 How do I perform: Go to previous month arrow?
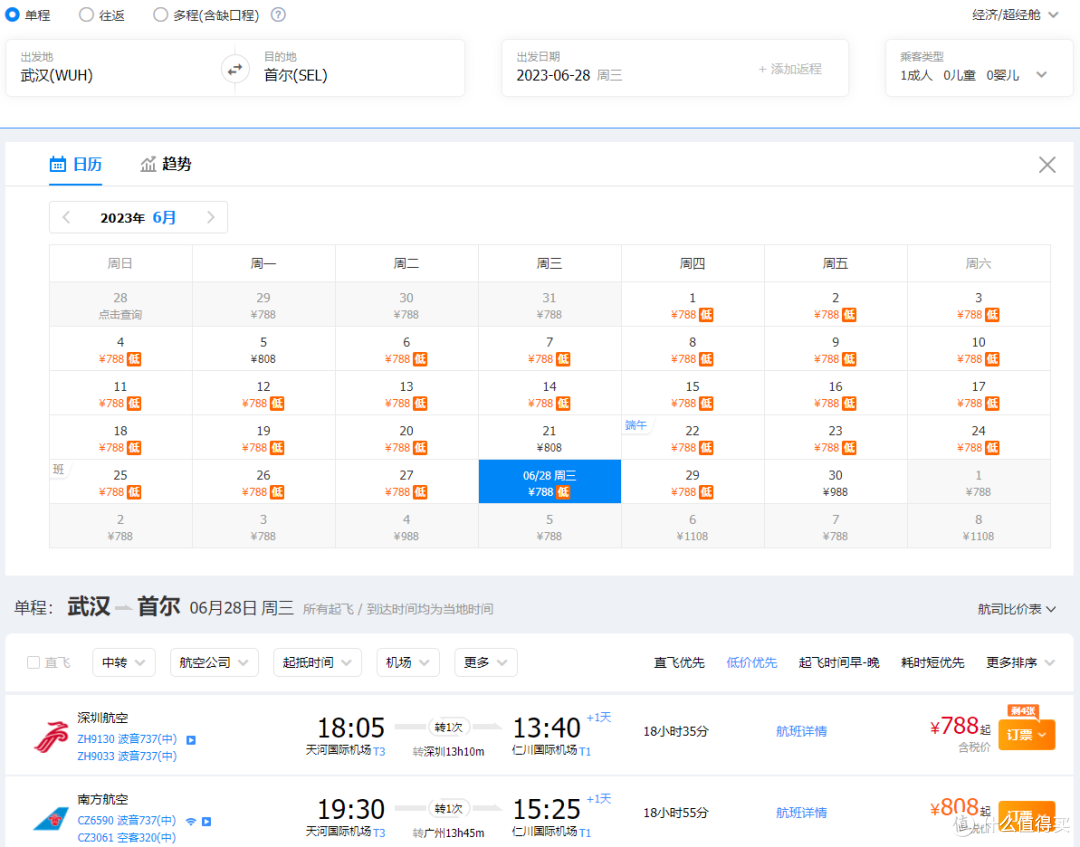click(67, 218)
